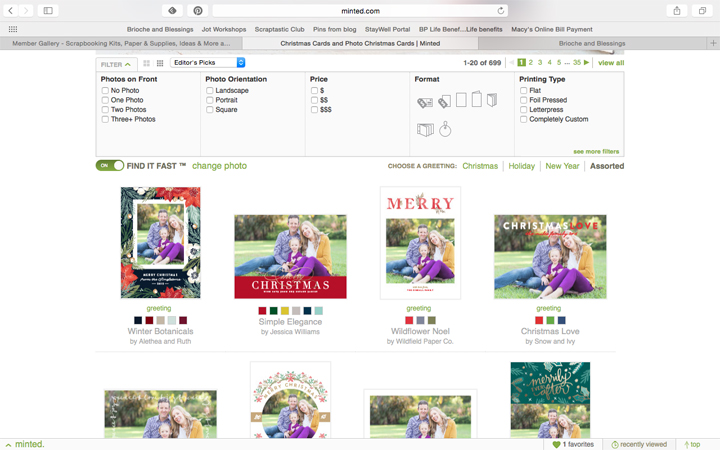This screenshot has height=450, width=720.
Task: Open the Safari share menu
Action: point(677,11)
